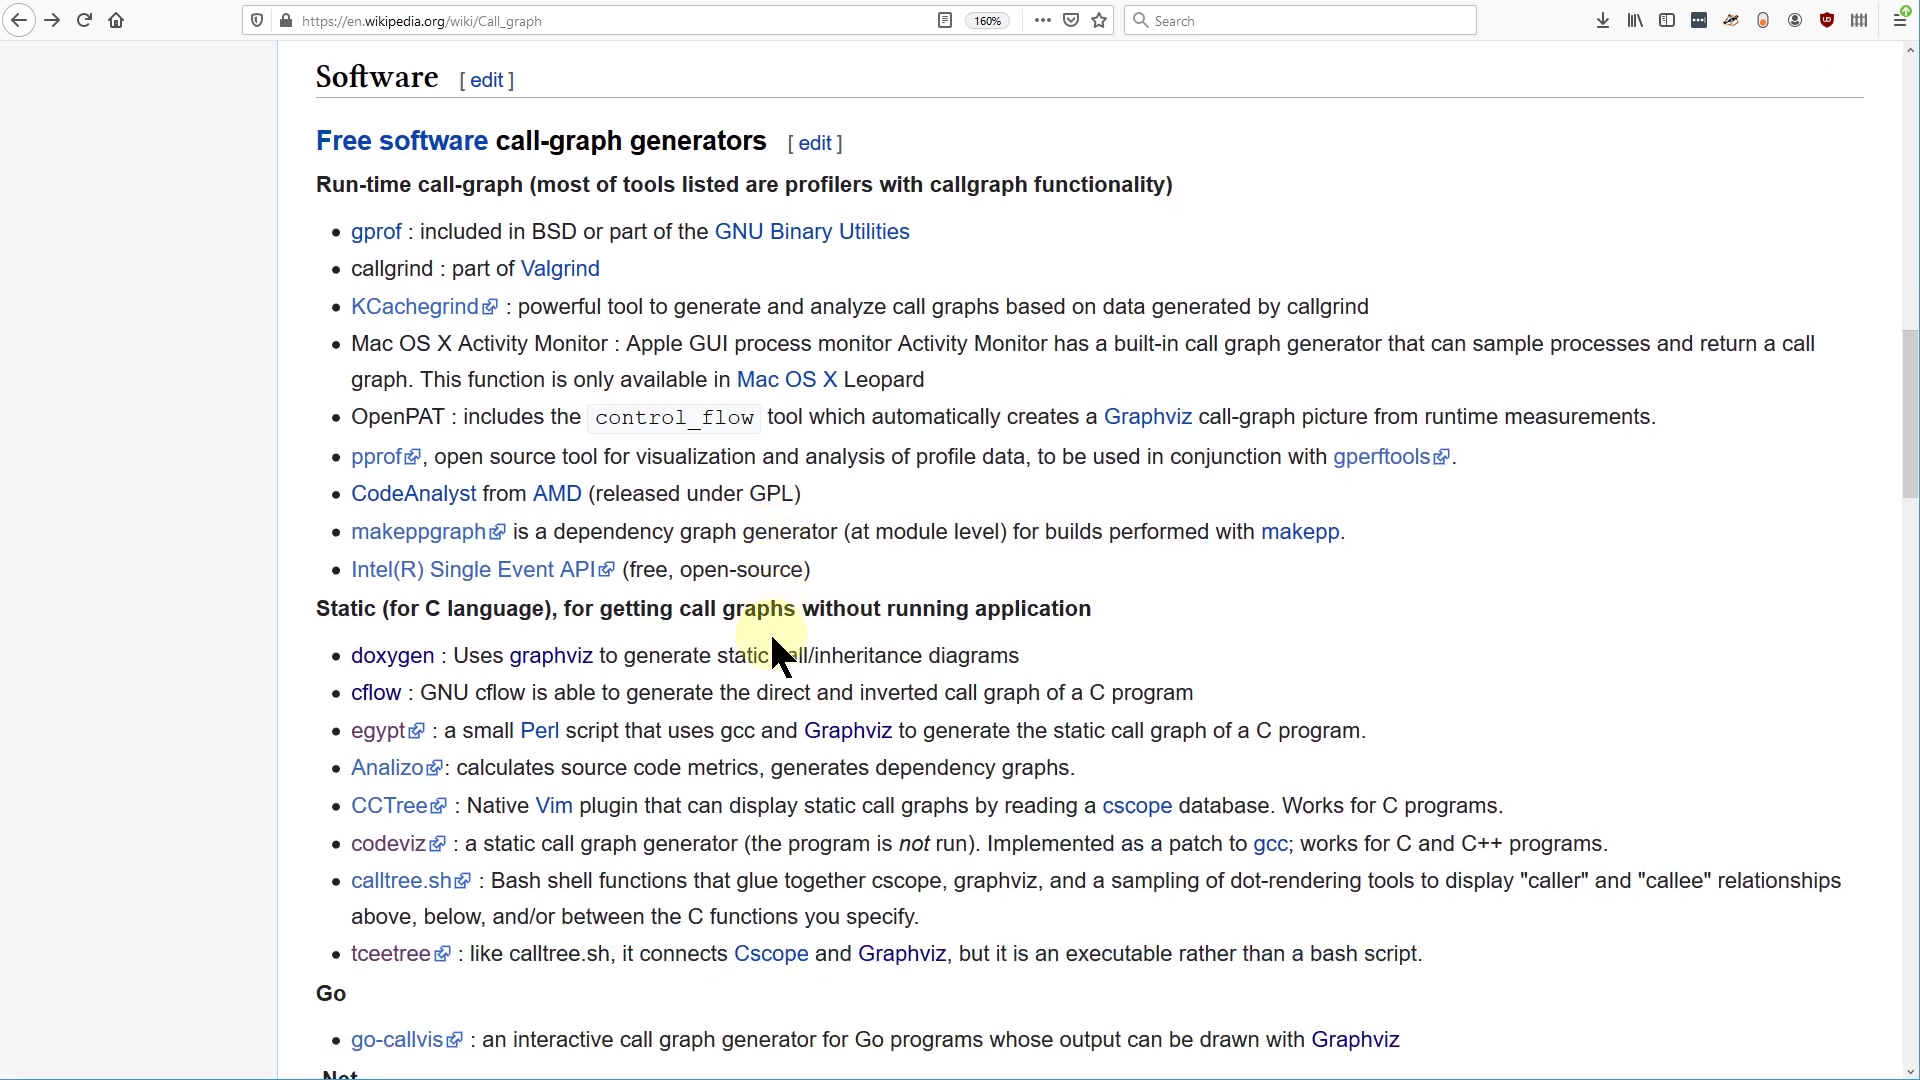Open the Analizo external link
1920x1080 pixels.
point(396,768)
